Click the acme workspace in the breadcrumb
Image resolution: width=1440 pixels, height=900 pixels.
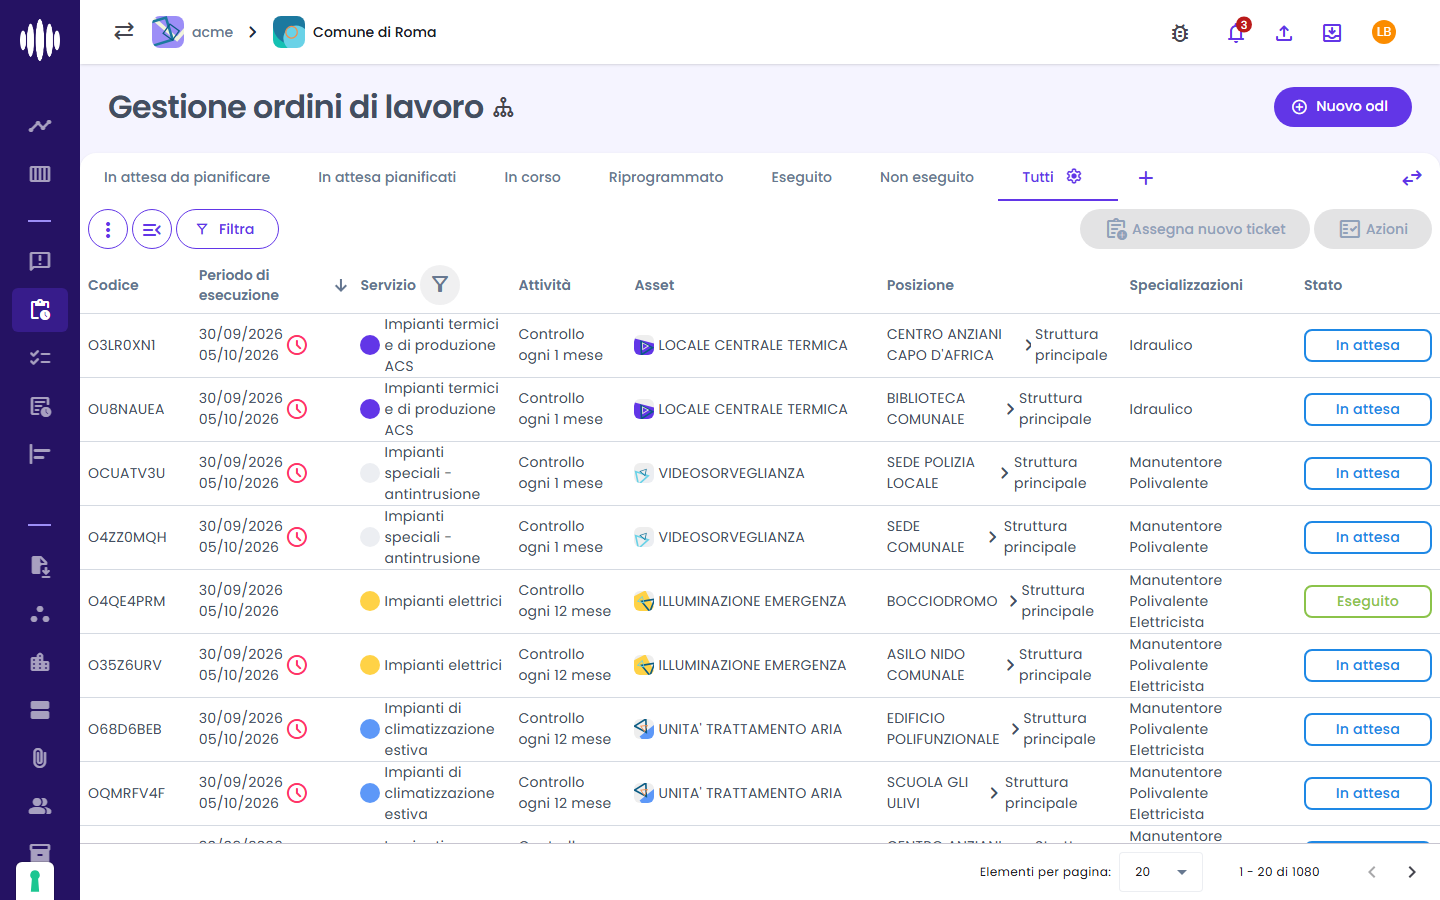(x=193, y=32)
